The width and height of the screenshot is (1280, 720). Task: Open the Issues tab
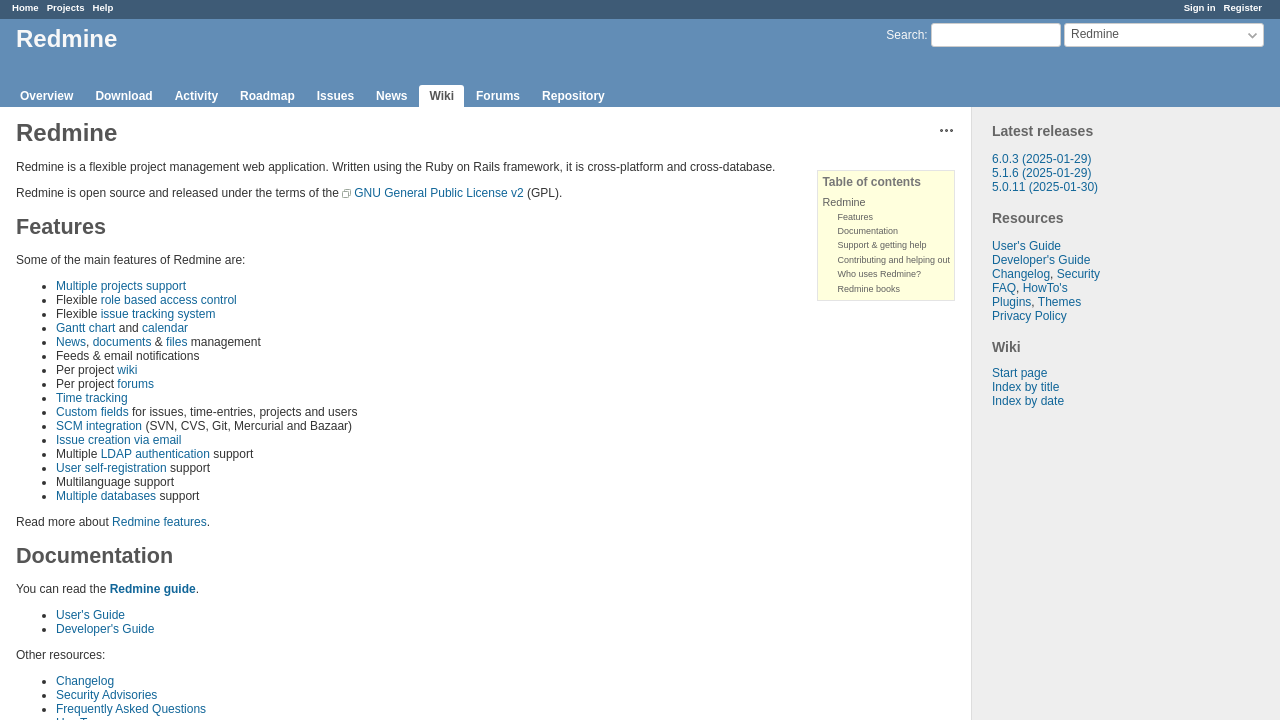coord(335,96)
